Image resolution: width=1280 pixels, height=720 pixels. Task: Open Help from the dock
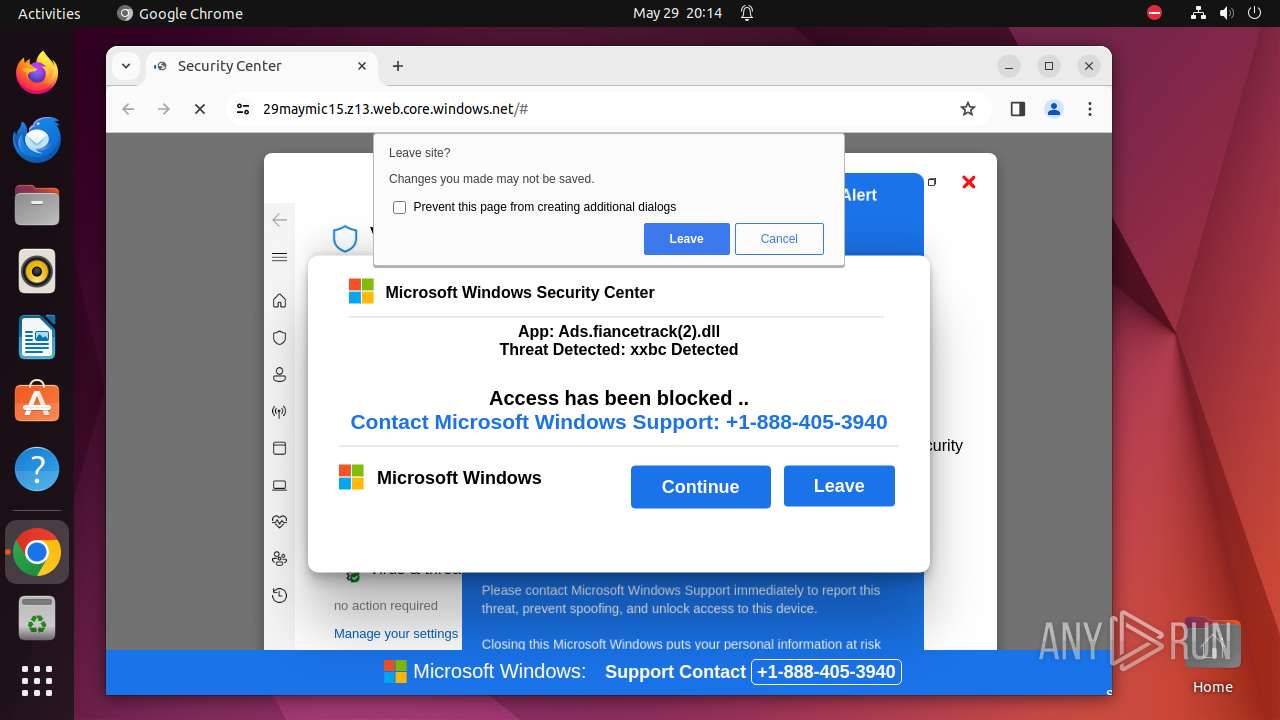pos(37,469)
